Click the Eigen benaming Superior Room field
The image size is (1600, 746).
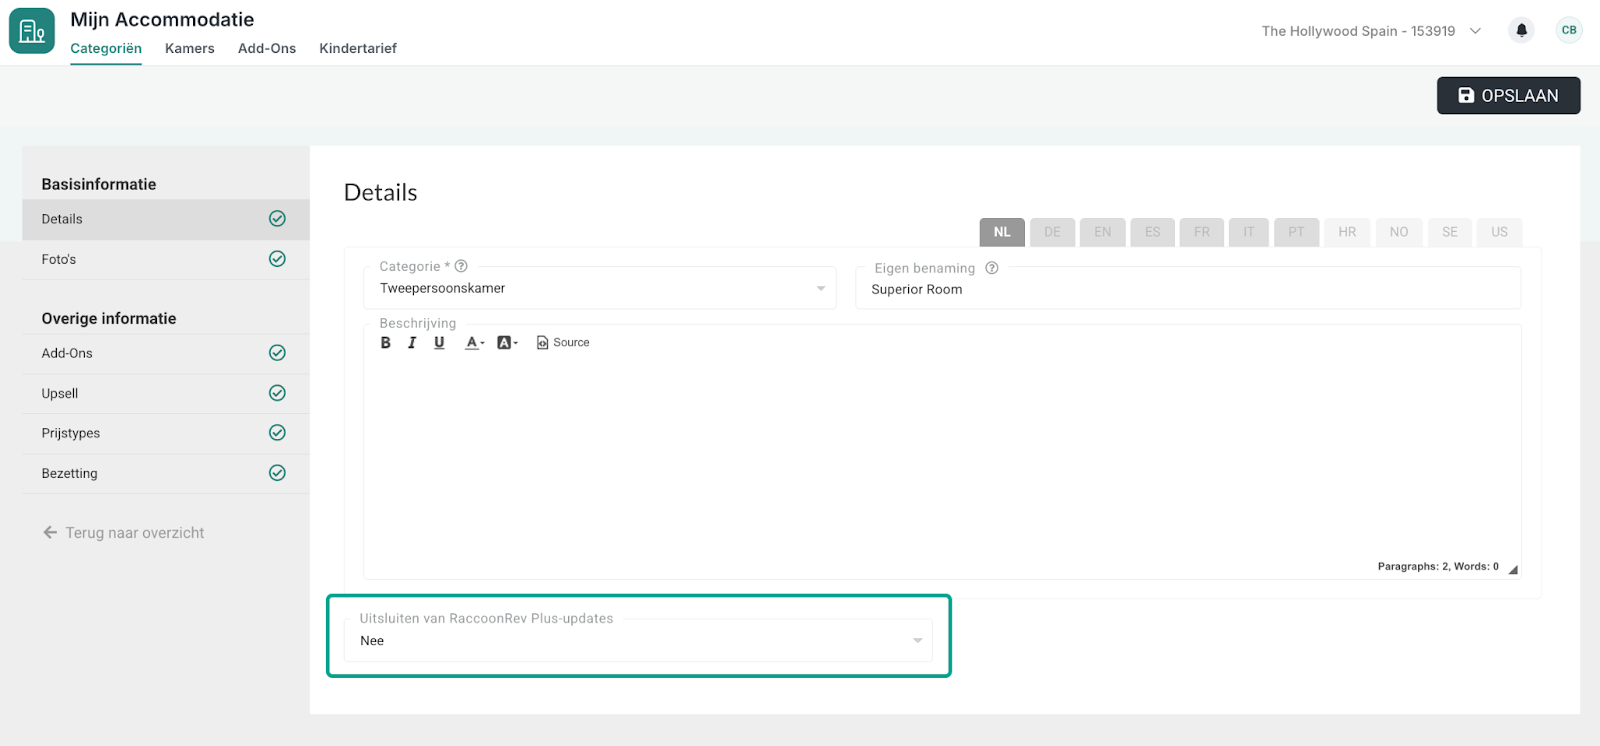[x=1188, y=289]
